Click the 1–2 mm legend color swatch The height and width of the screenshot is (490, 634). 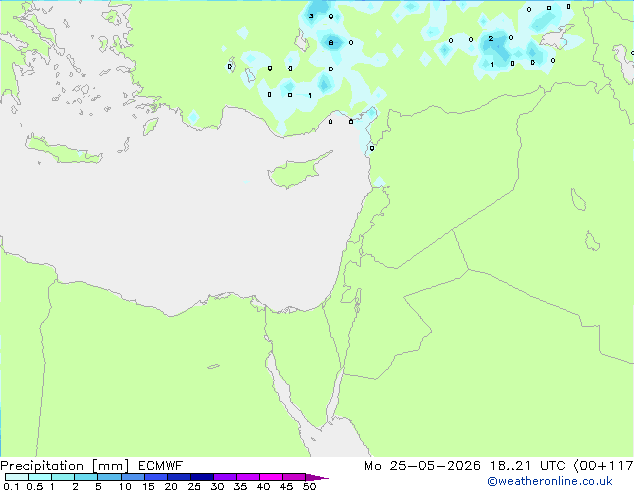coord(63,477)
